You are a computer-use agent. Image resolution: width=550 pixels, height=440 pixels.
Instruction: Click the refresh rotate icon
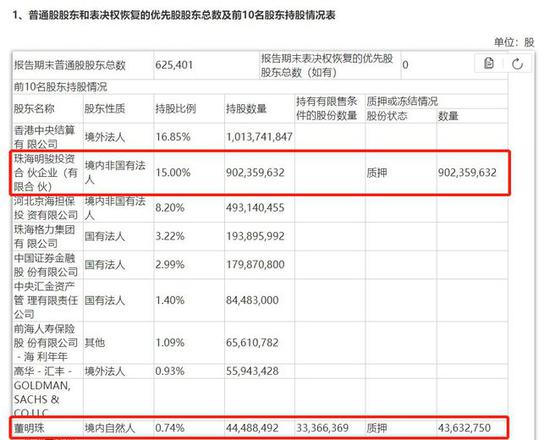[x=517, y=64]
